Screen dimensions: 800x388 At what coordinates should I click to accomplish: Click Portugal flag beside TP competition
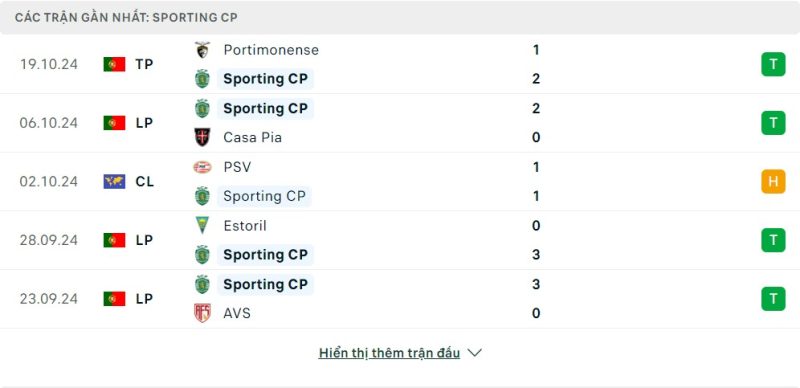tap(114, 64)
